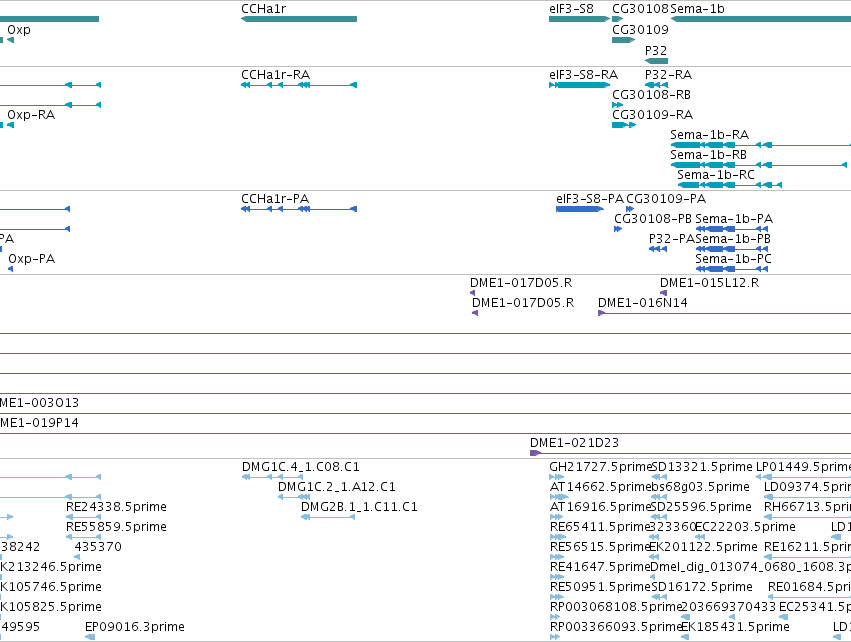Open the CG30108-PB protein feature
The height and width of the screenshot is (642, 851).
(618, 229)
